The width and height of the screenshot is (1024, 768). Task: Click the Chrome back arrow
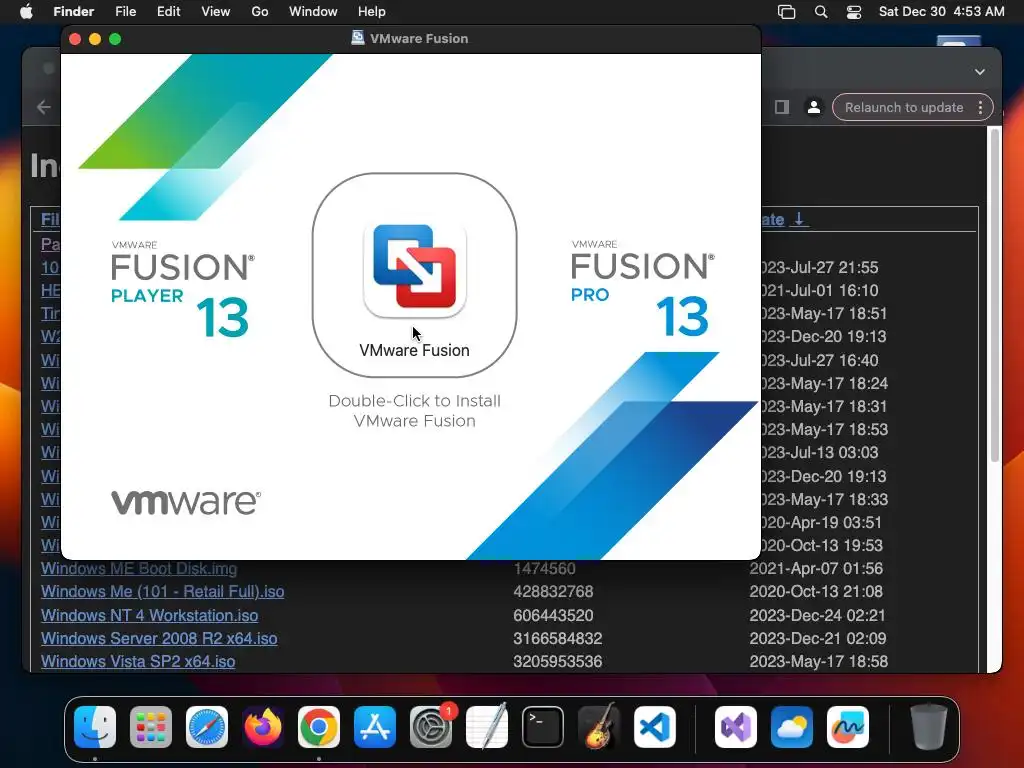coord(44,107)
